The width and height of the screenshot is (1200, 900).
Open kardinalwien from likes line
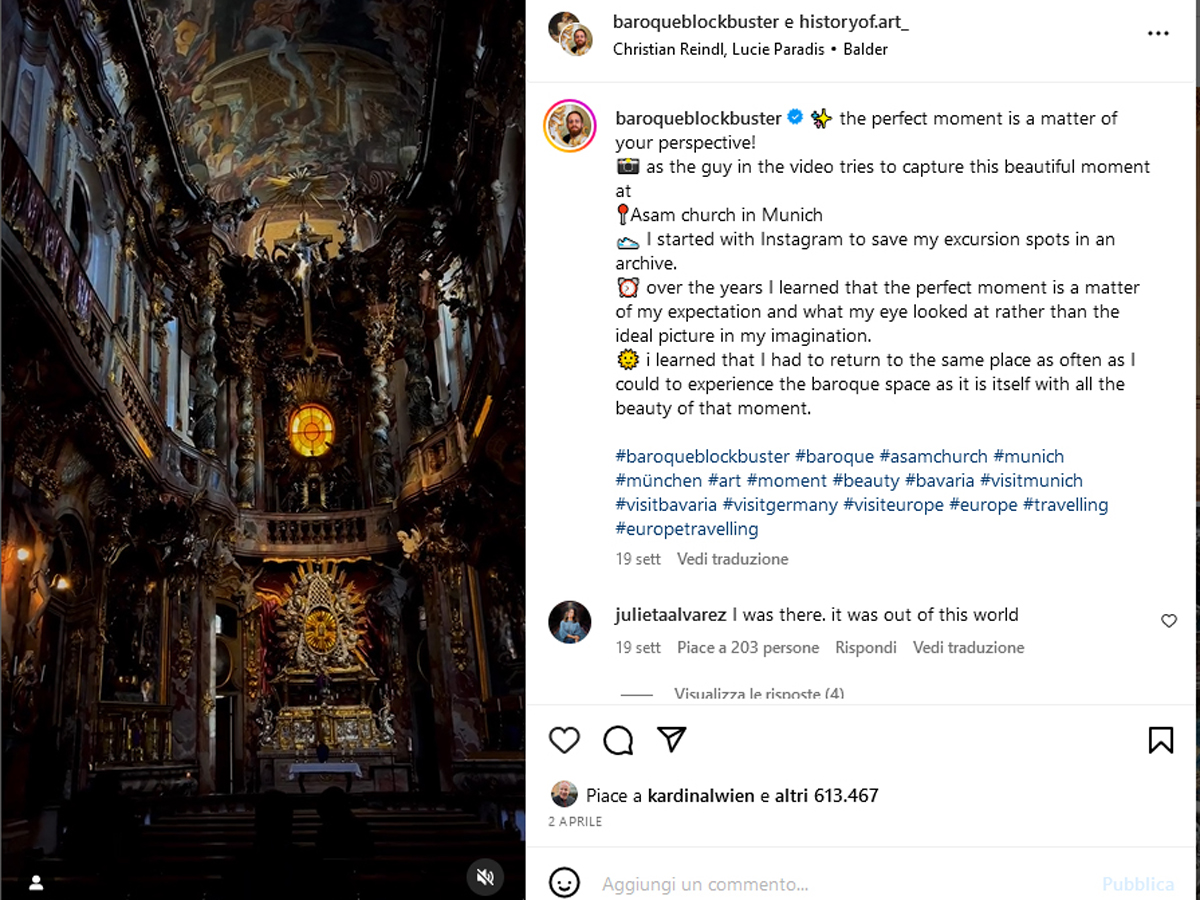(700, 796)
